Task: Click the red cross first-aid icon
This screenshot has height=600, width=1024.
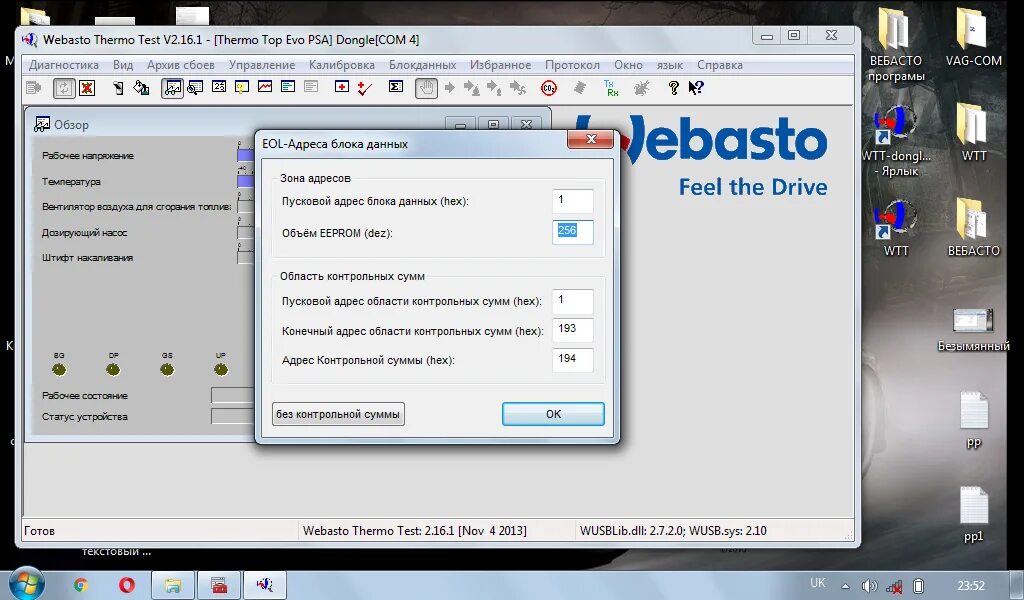Action: pos(342,87)
